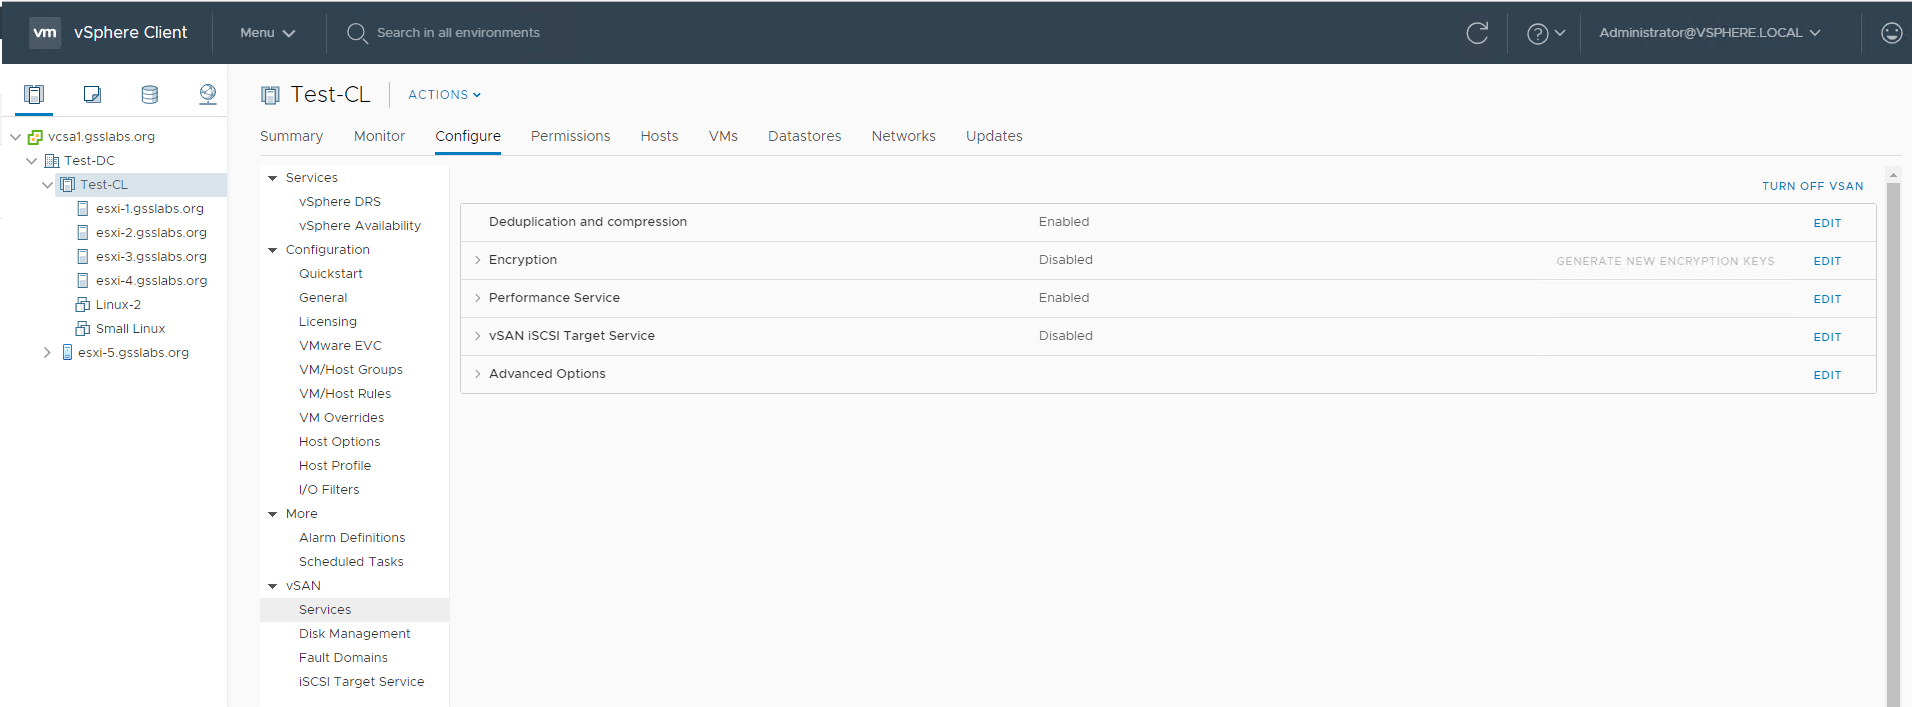Viewport: 1912px width, 707px height.
Task: Click the refresh icon in top bar
Action: [1477, 33]
